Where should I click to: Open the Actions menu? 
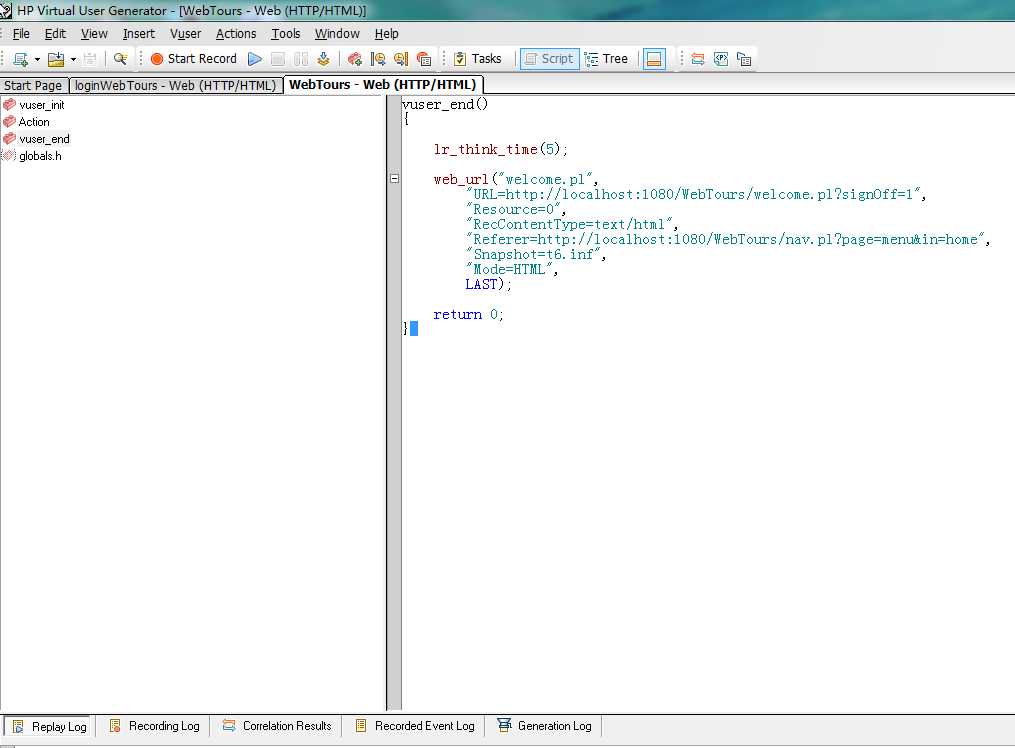[236, 34]
